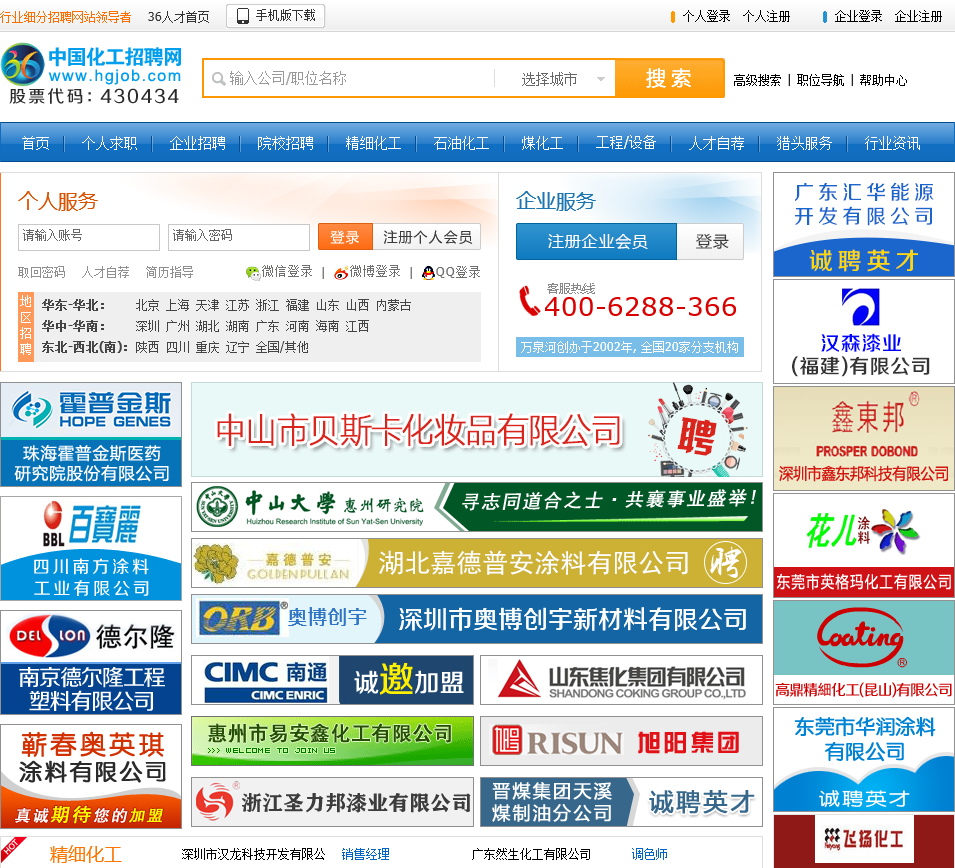955x868 pixels.
Task: Click the 36 hgjob.com site logo
Action: tap(92, 74)
